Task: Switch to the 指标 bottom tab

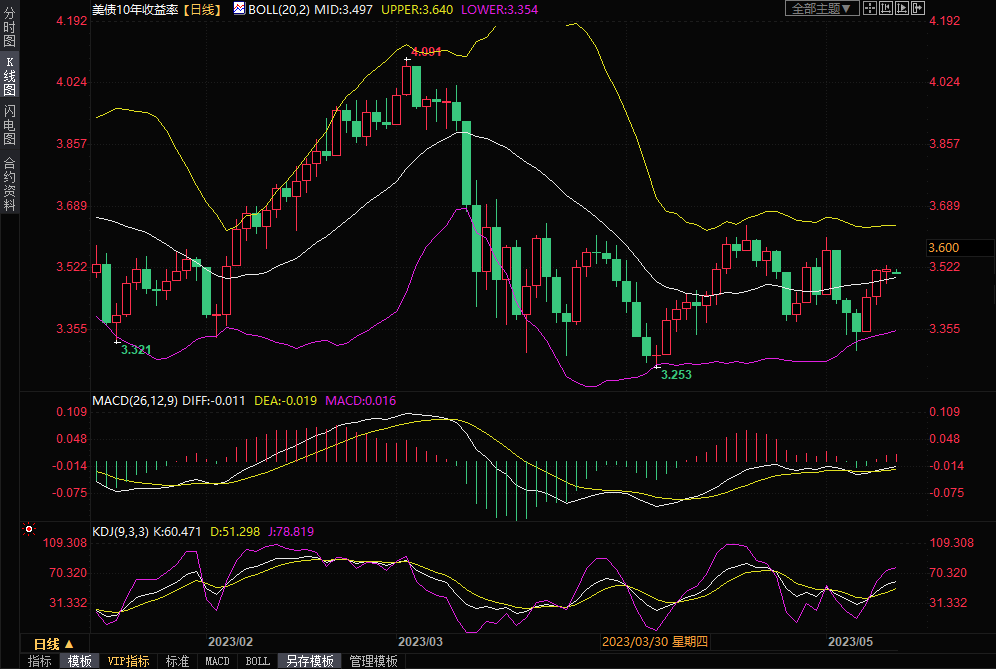Action: (39, 661)
